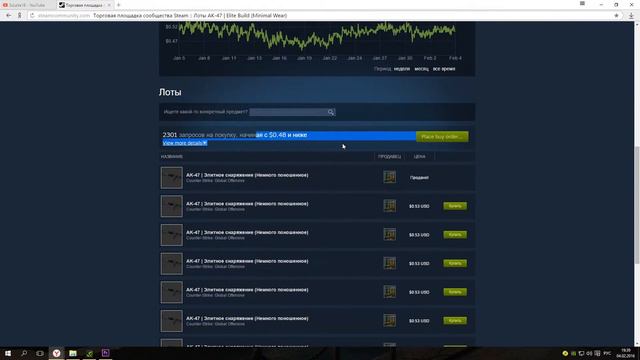
Task: Click the network tray icon
Action: [581, 353]
